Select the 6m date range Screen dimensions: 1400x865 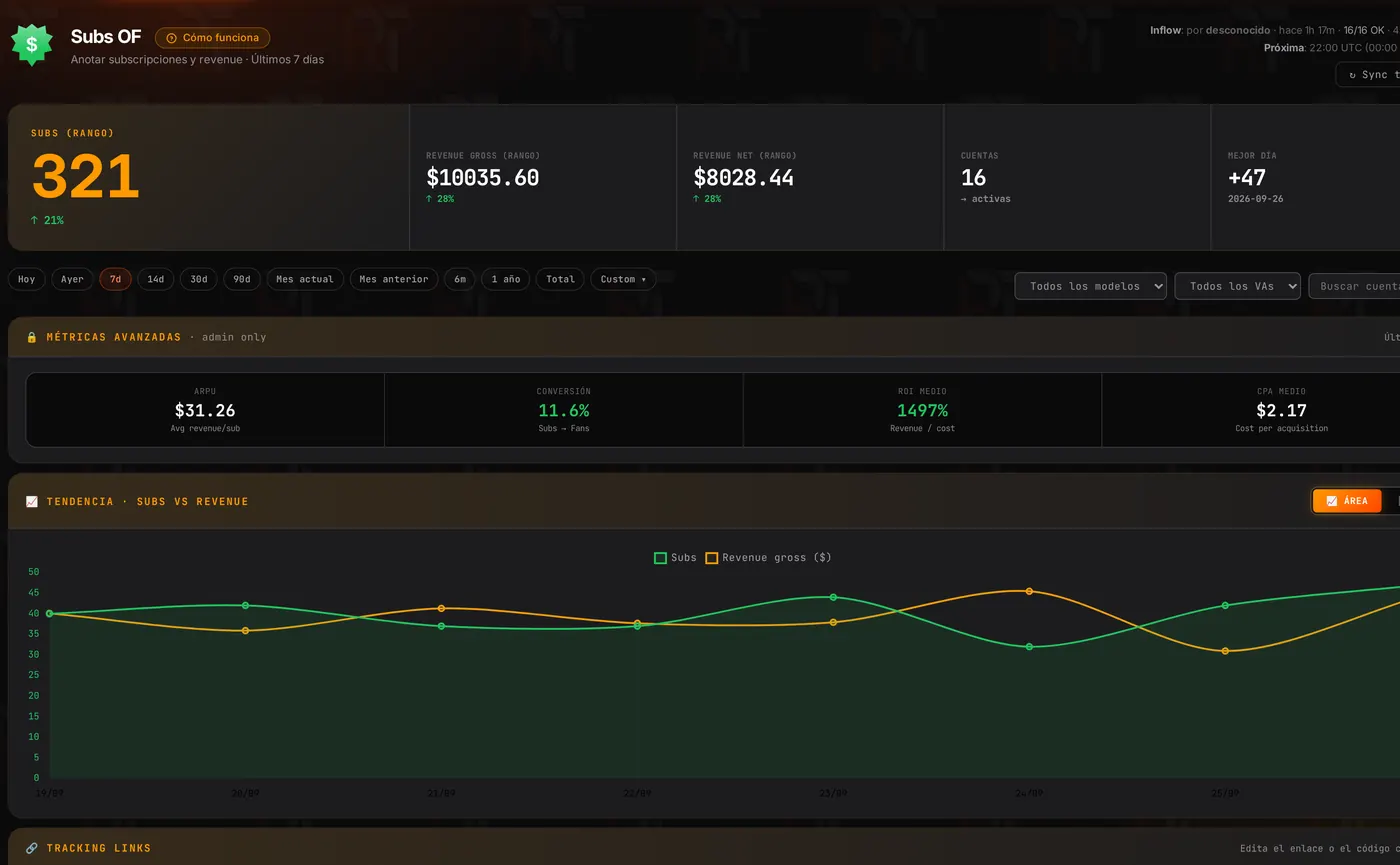pos(460,279)
